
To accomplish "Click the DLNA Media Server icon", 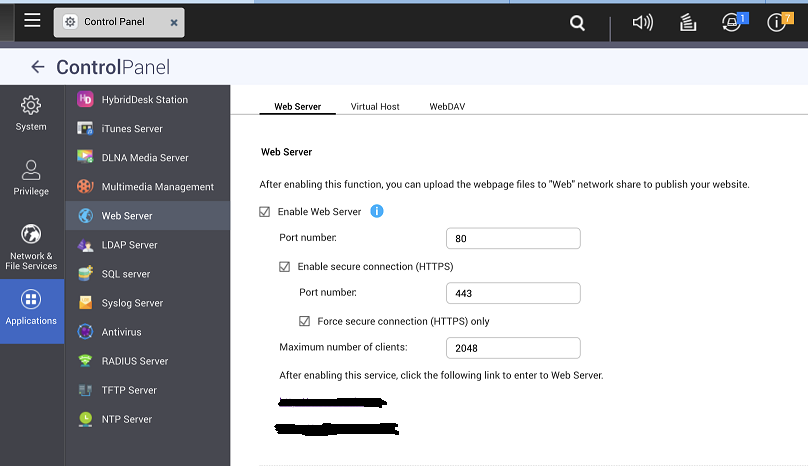I will [85, 157].
